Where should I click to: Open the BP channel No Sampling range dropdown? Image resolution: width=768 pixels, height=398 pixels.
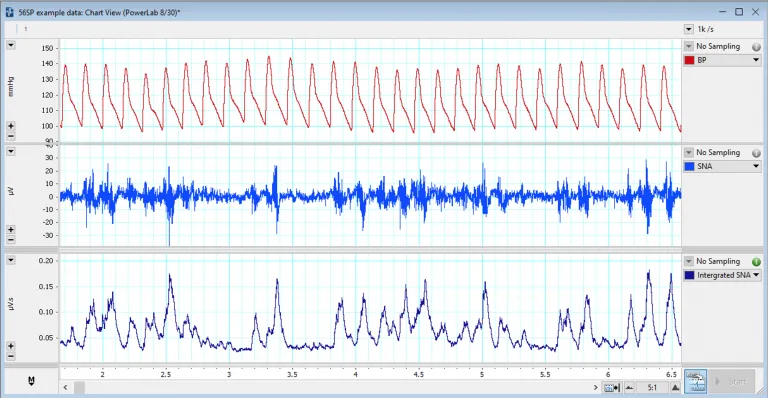tap(689, 47)
